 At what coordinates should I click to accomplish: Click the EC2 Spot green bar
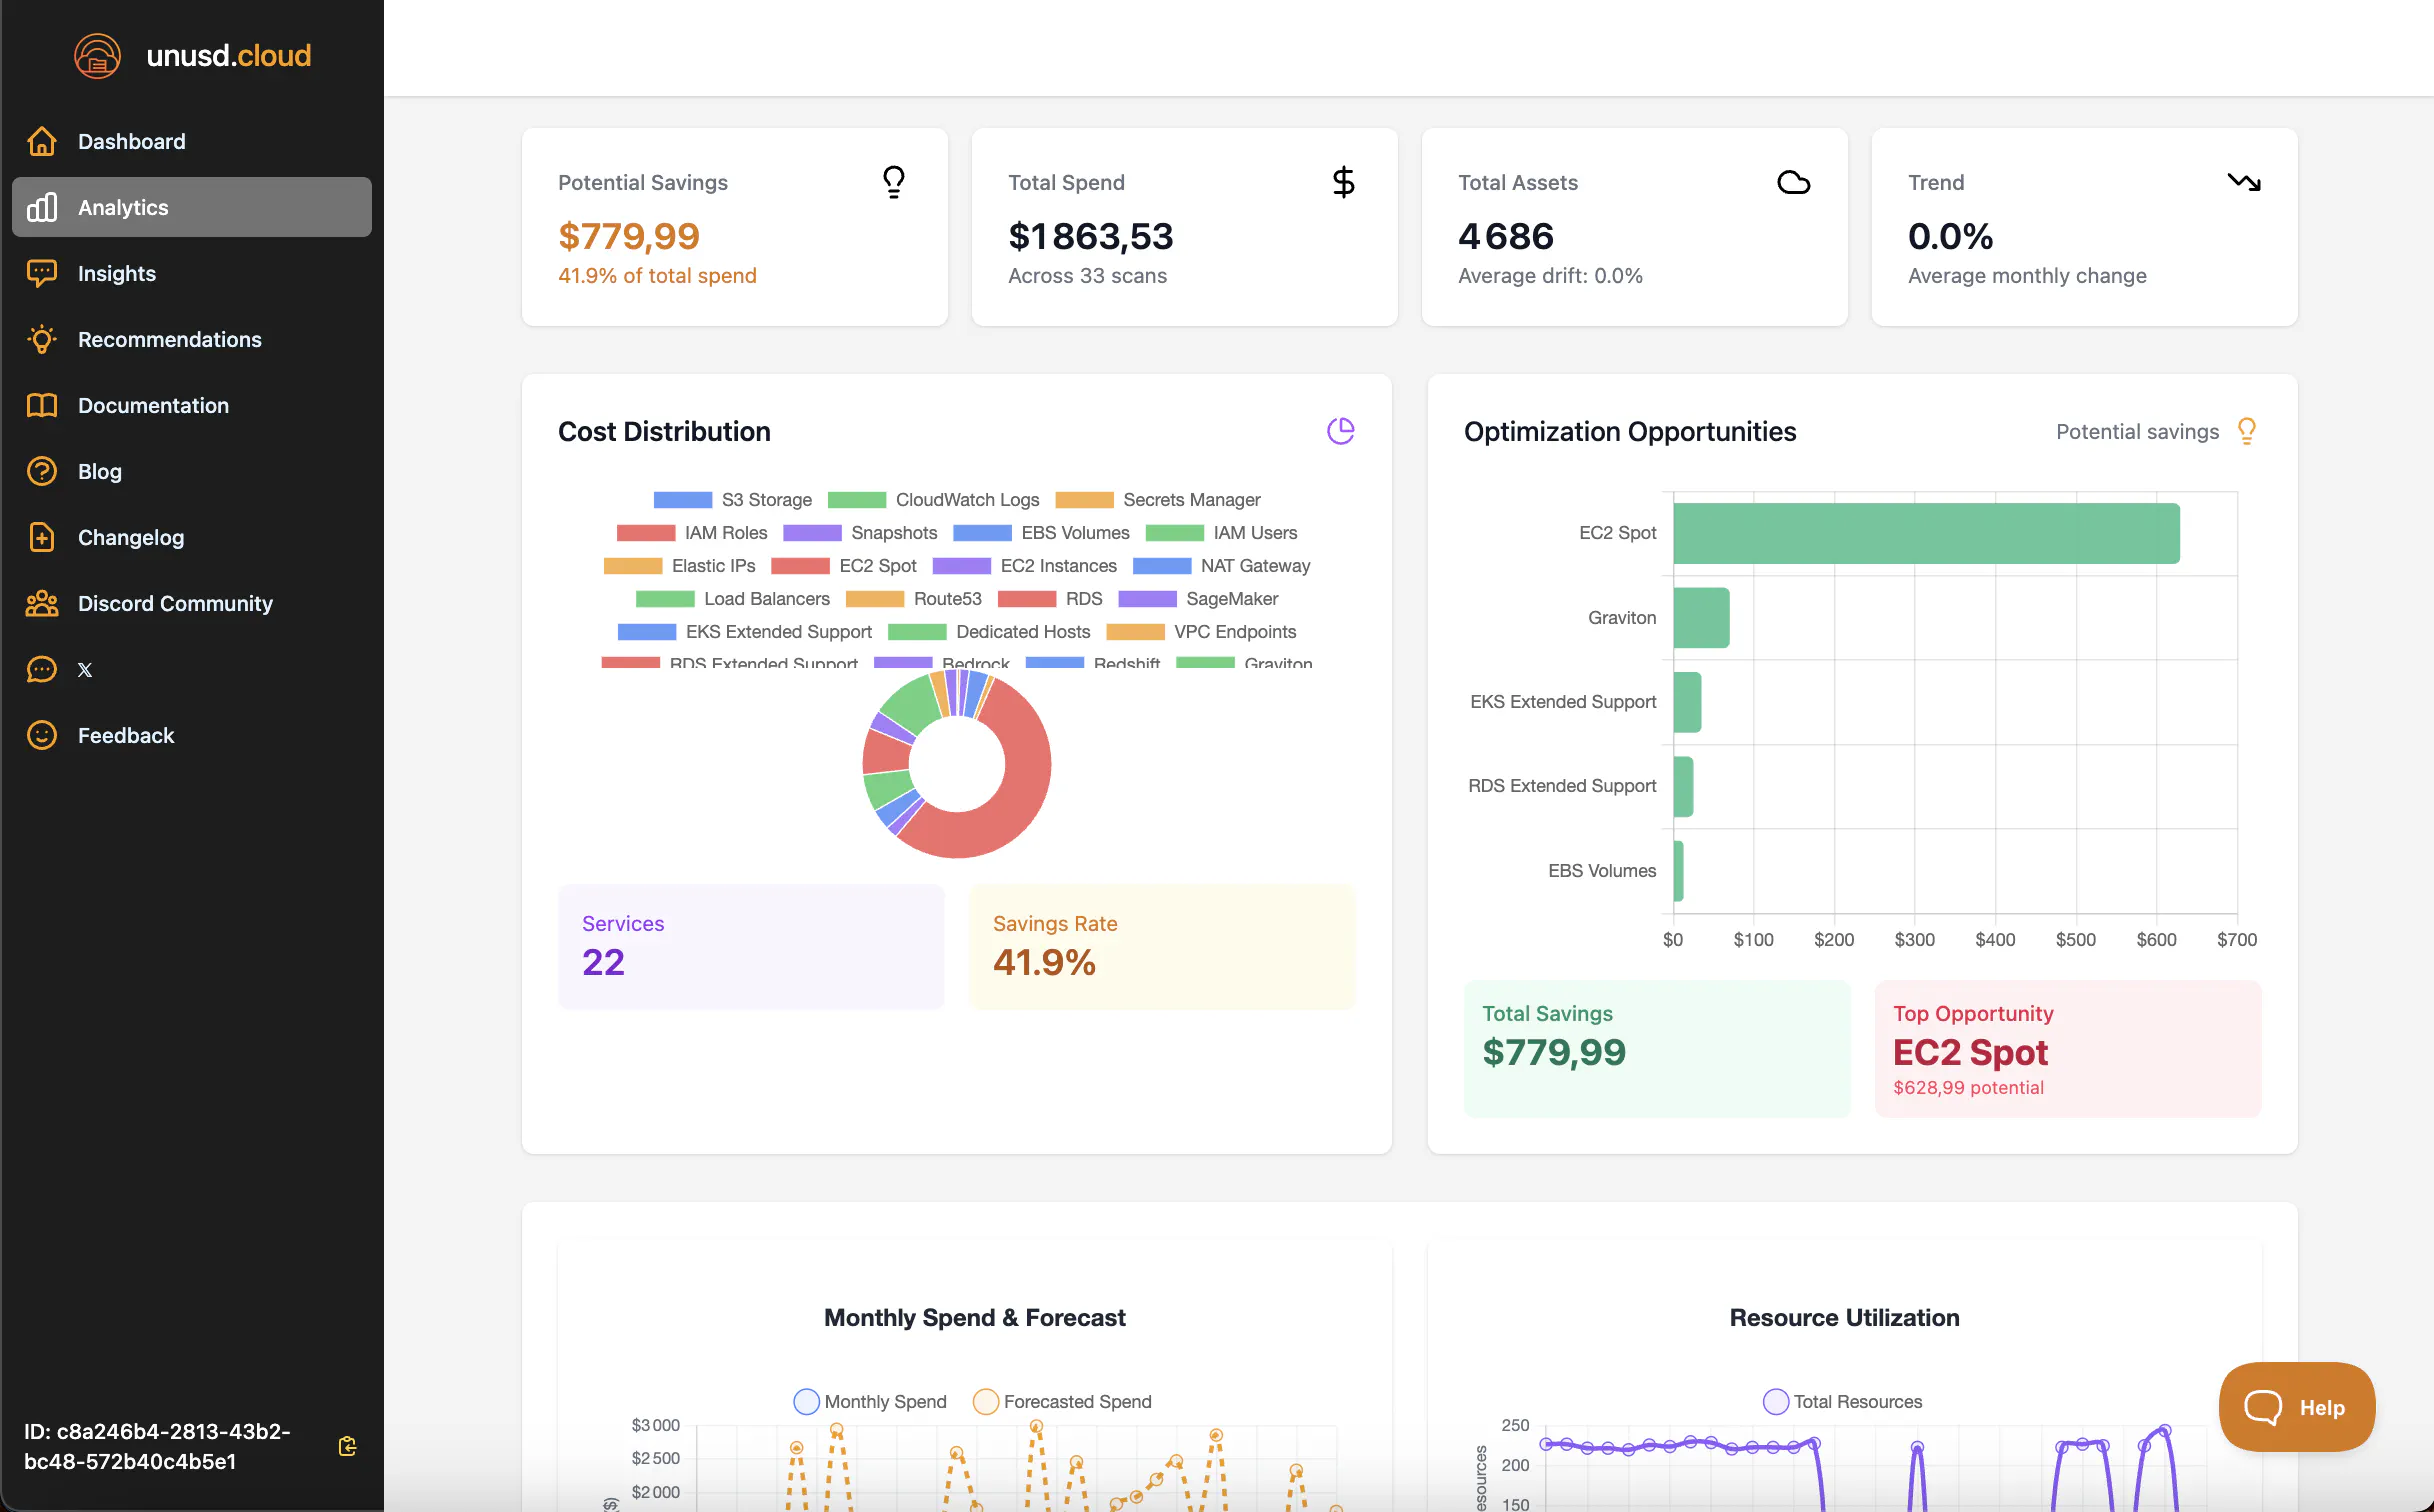1925,533
